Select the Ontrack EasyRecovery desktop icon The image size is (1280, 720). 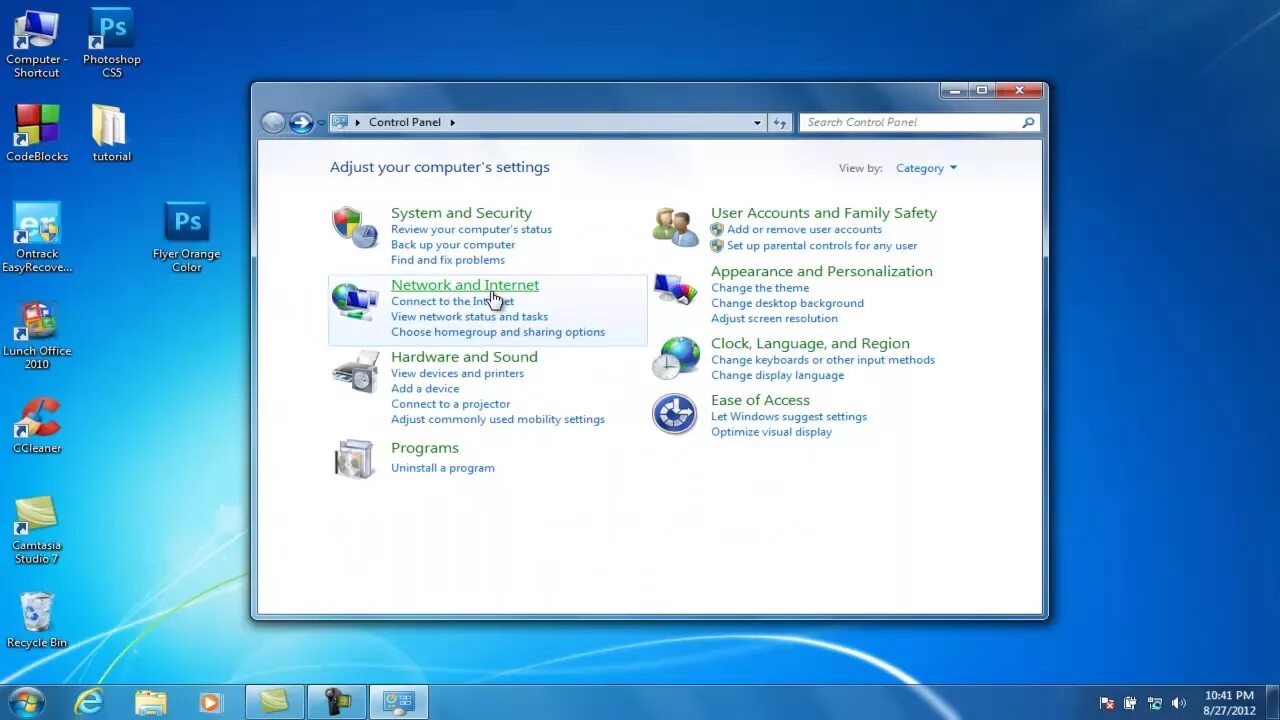point(37,238)
